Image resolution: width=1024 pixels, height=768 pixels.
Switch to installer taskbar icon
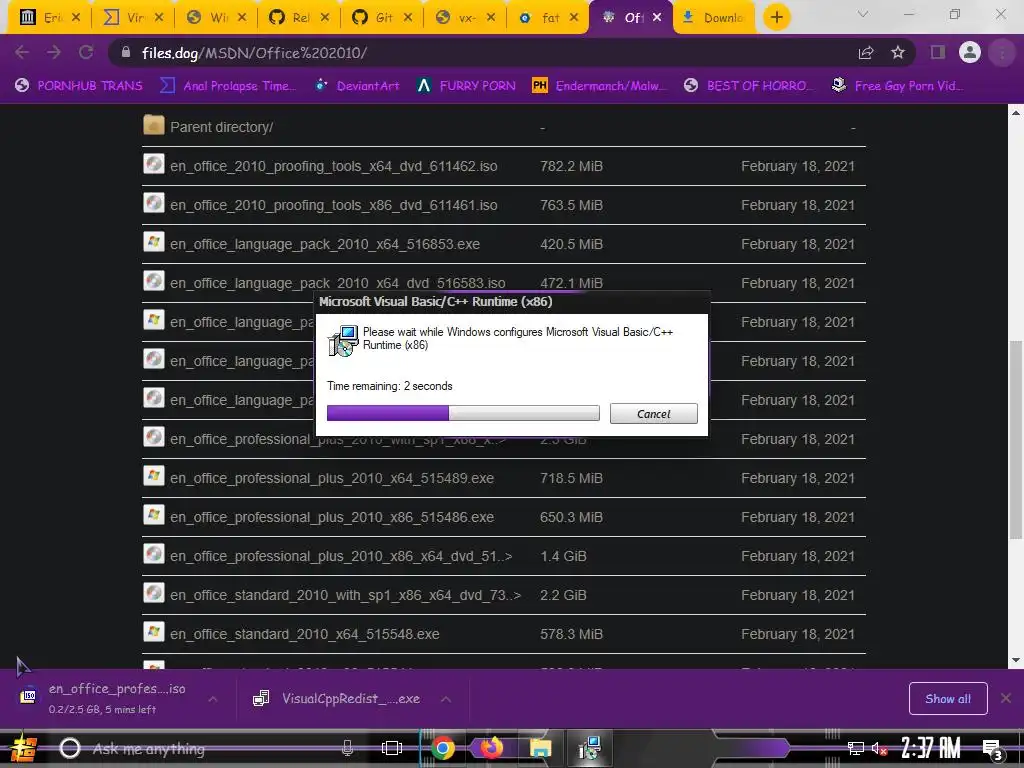pyautogui.click(x=590, y=748)
